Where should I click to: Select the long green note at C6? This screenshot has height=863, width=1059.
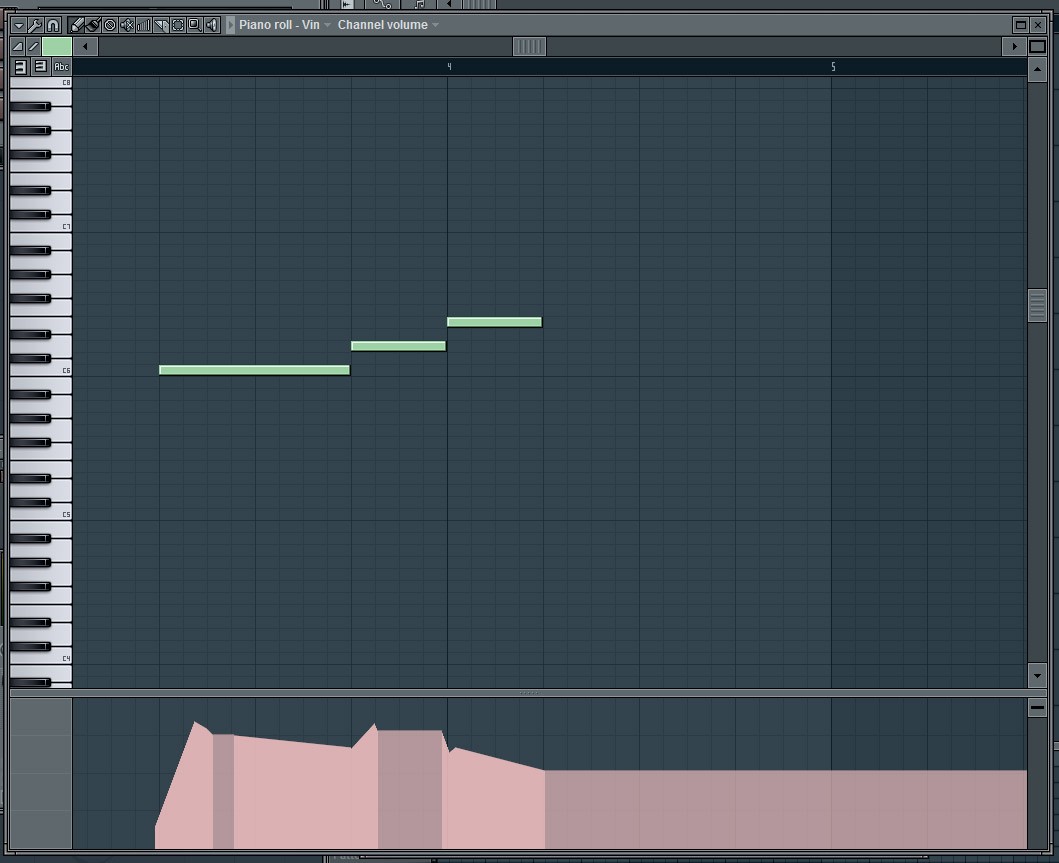point(255,370)
